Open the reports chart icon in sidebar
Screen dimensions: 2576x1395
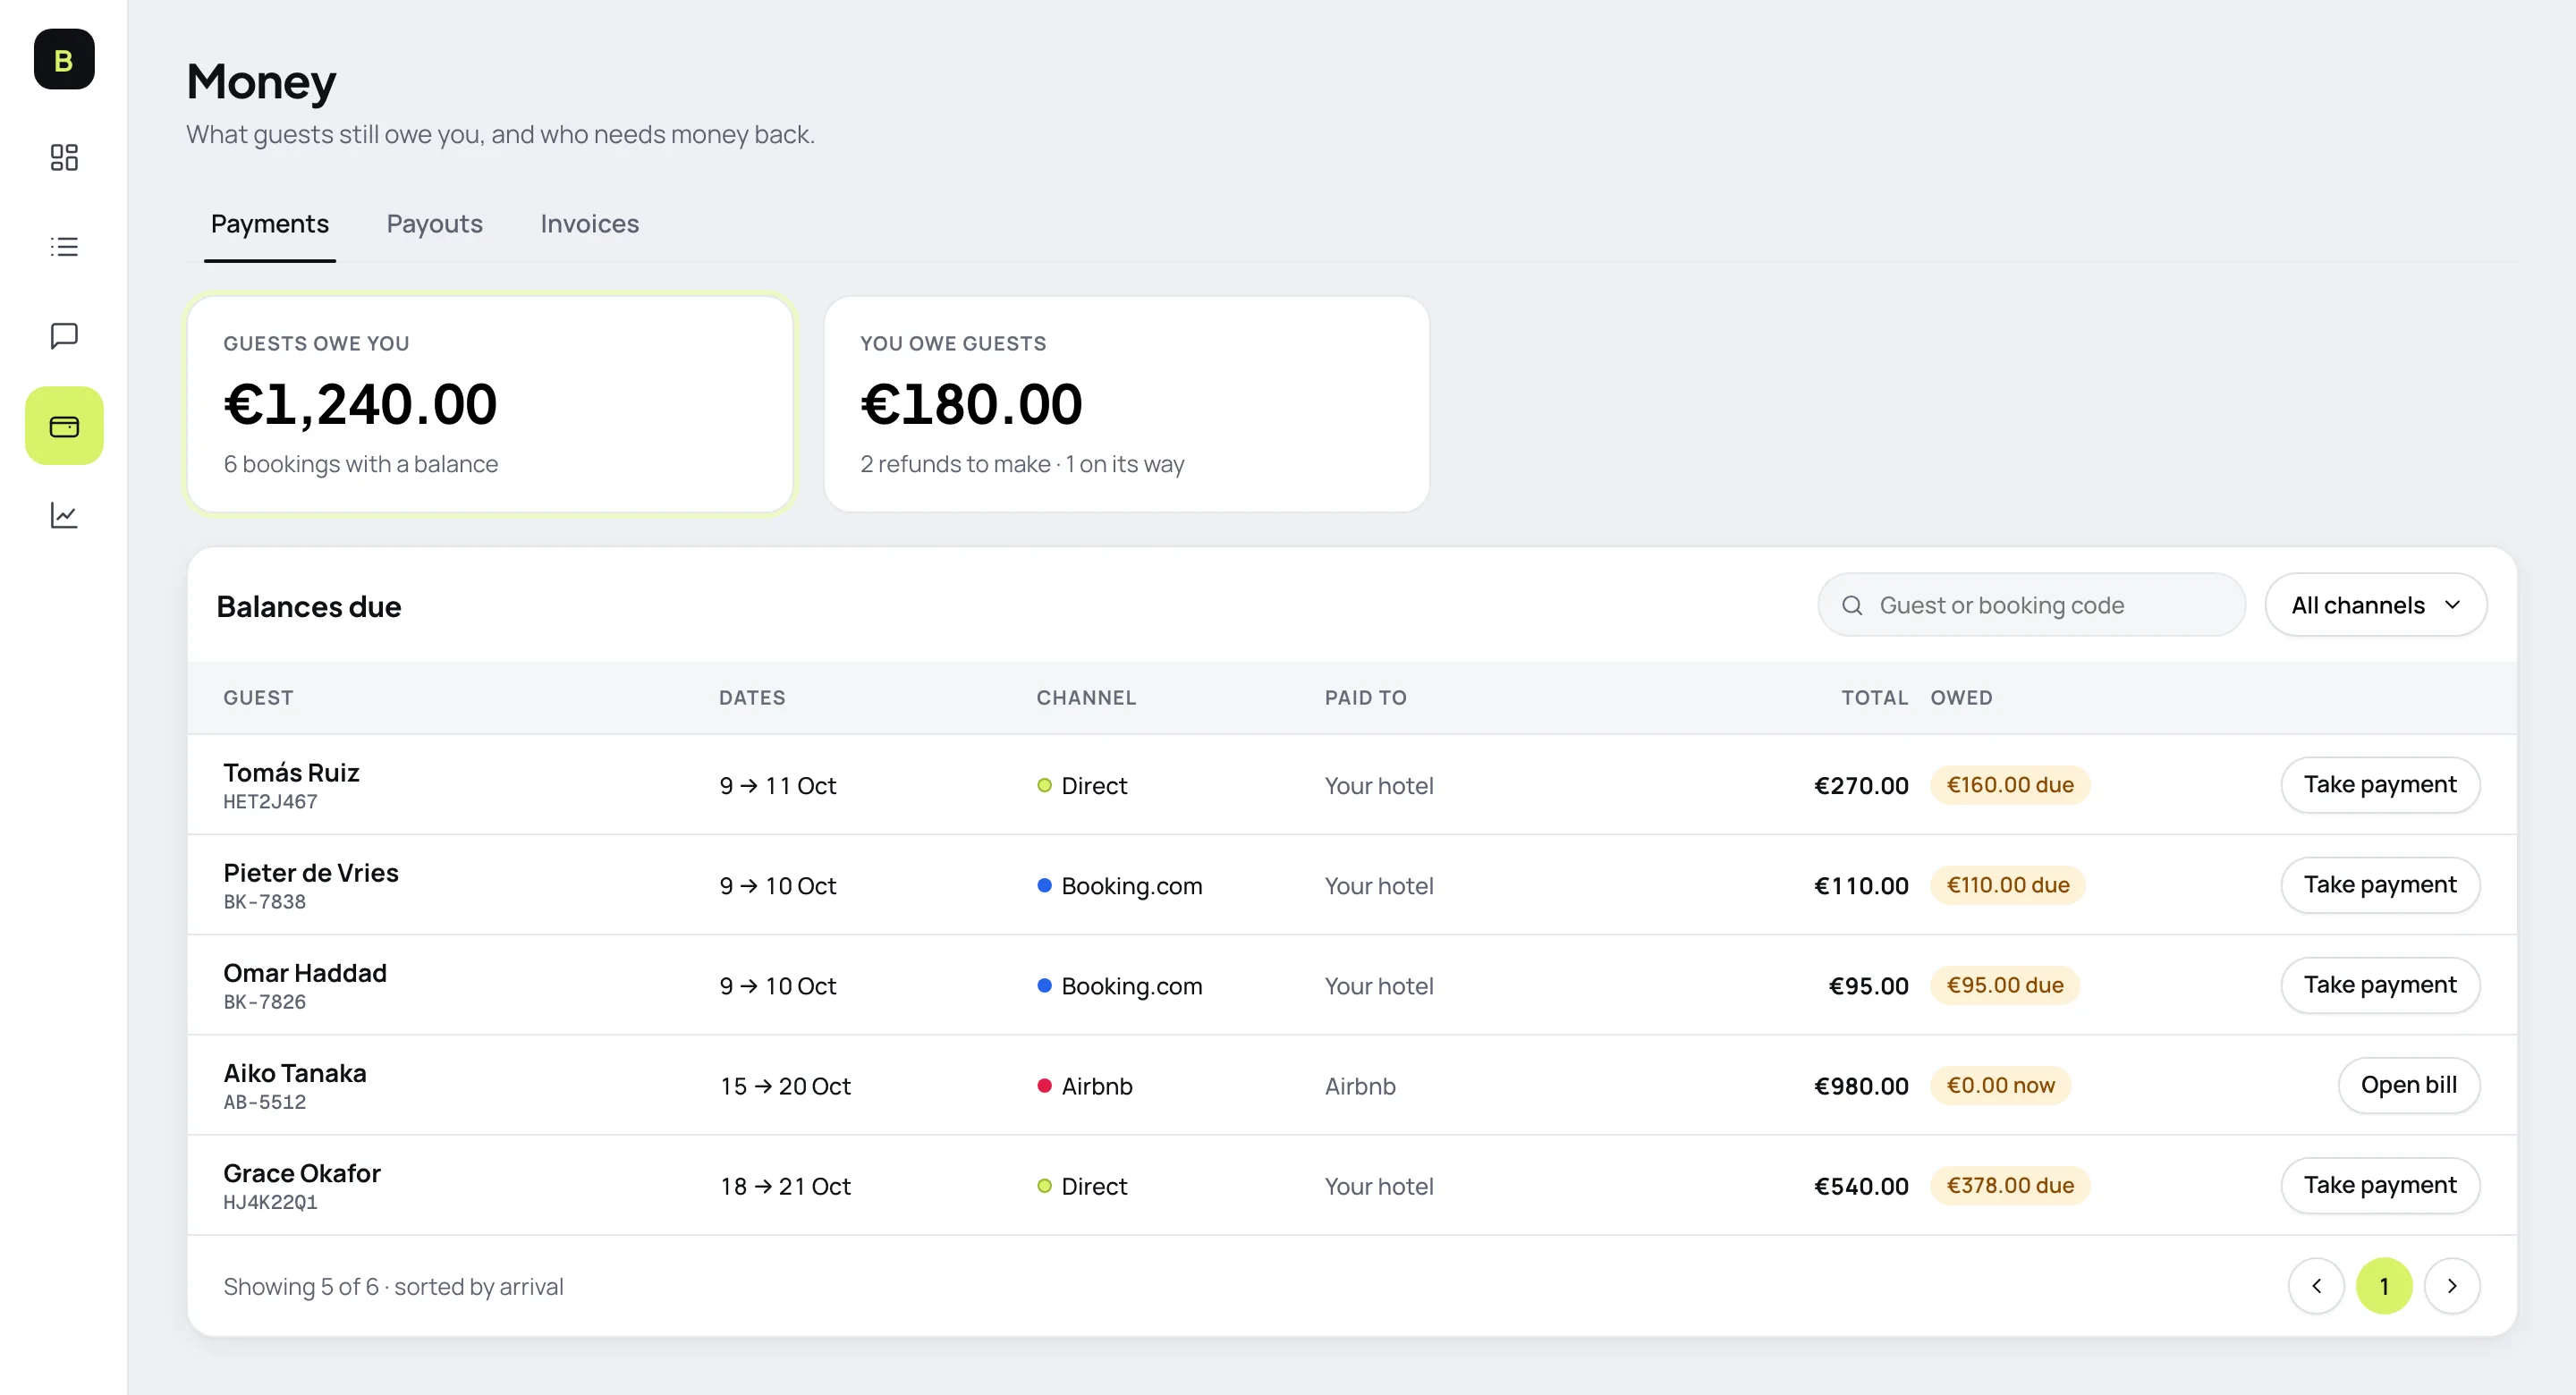coord(64,515)
